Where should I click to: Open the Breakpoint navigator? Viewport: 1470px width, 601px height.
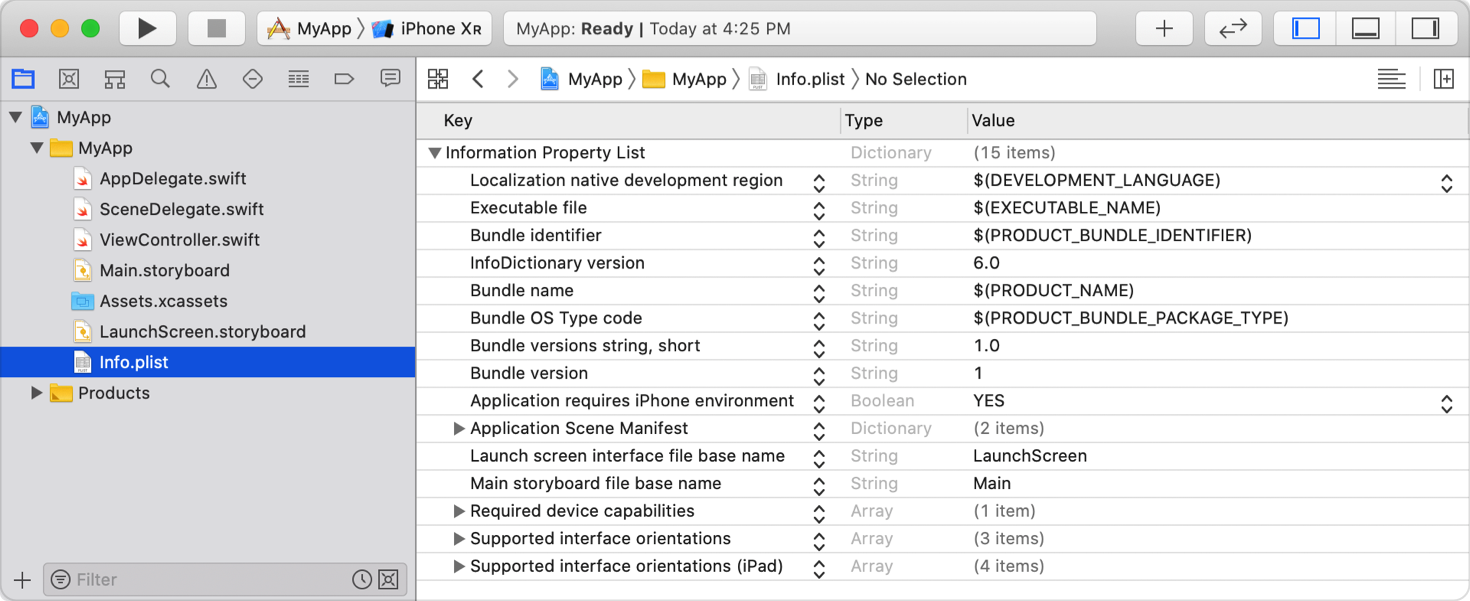(344, 78)
